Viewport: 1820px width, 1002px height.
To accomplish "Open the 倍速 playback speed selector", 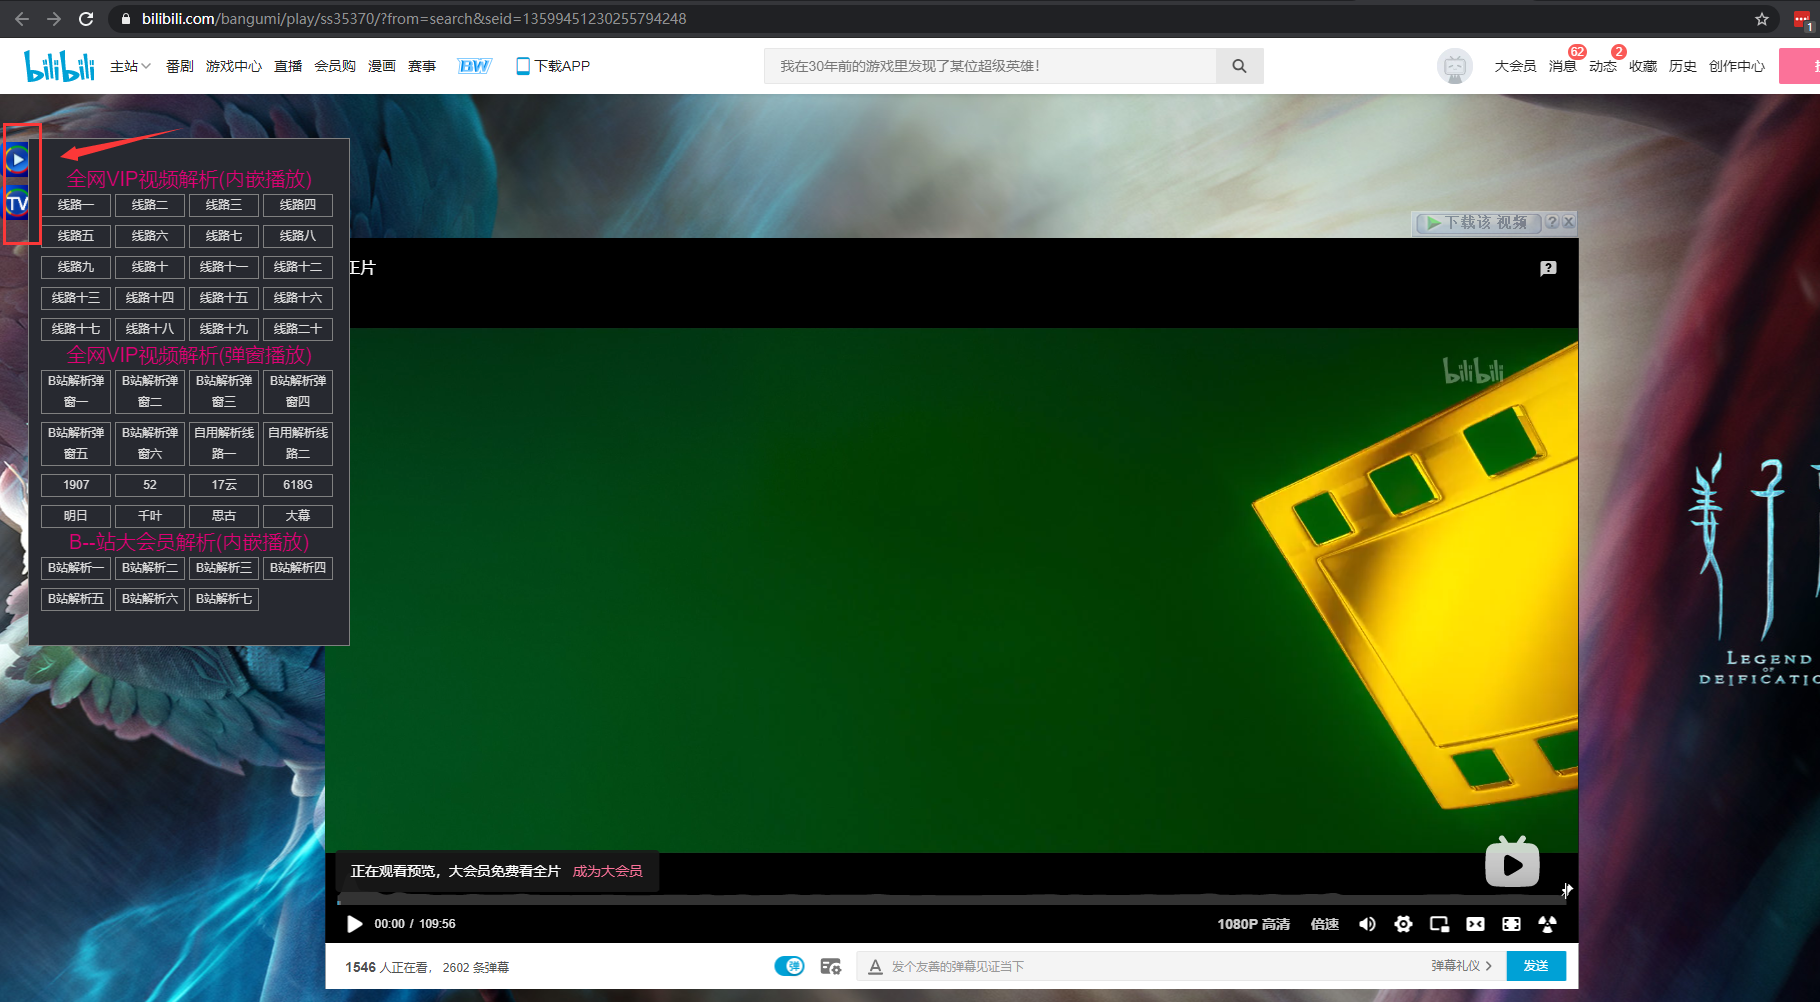I will [1324, 924].
